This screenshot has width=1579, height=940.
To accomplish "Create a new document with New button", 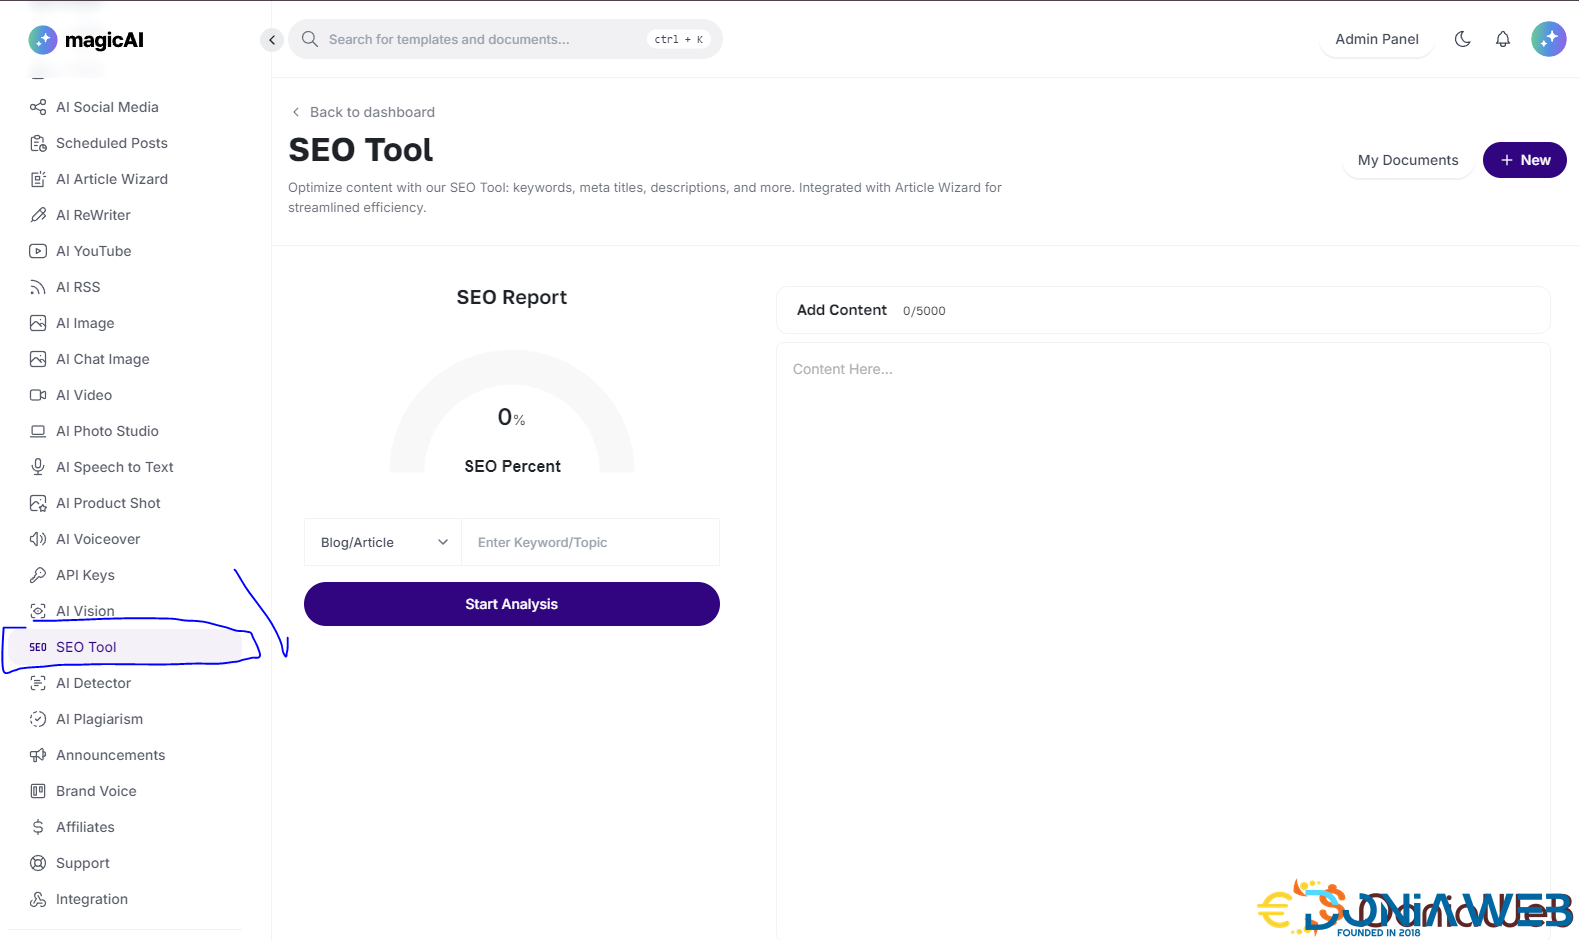I will (1524, 160).
